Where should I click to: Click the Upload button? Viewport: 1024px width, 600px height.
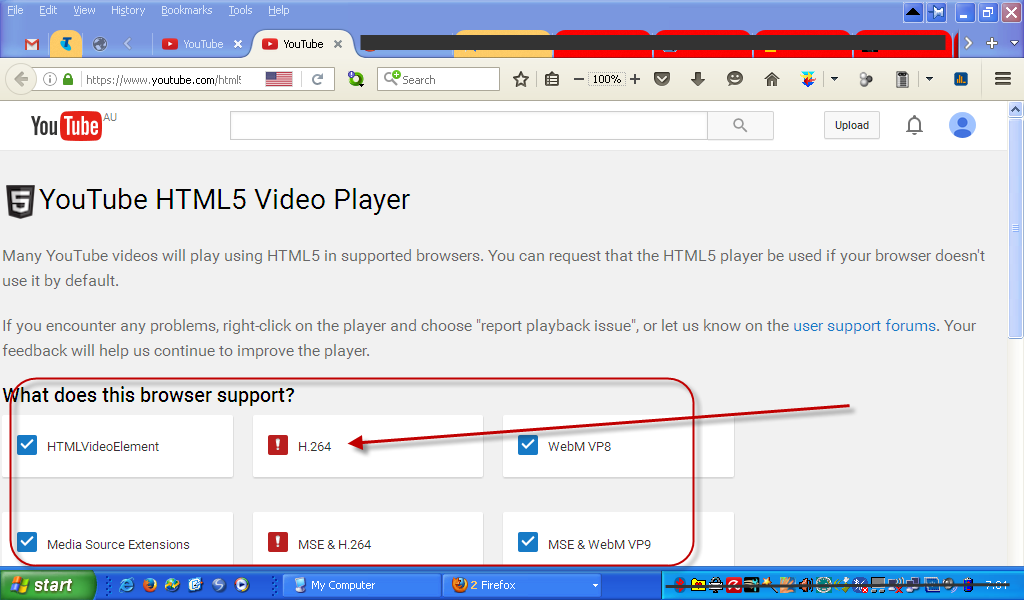click(852, 125)
